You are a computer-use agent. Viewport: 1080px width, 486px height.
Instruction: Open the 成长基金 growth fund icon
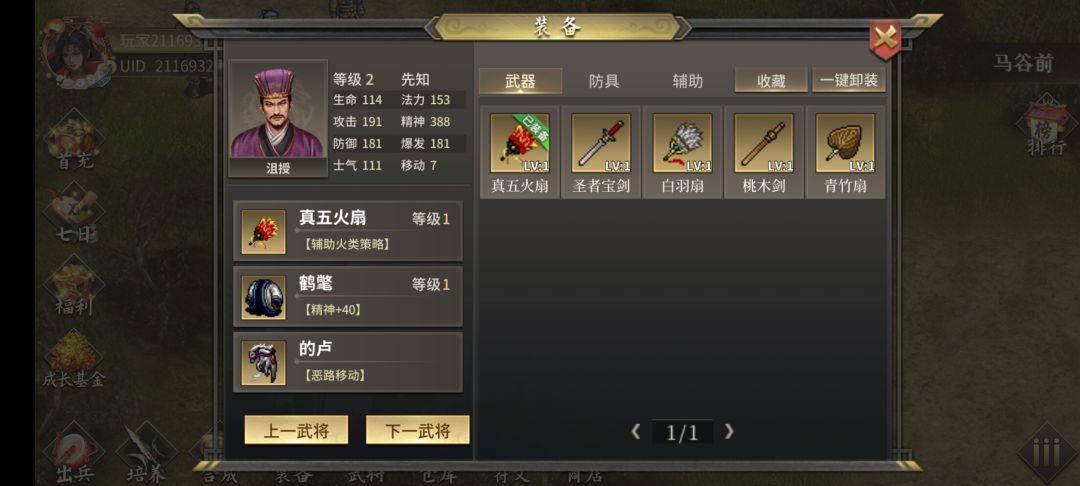(x=74, y=360)
